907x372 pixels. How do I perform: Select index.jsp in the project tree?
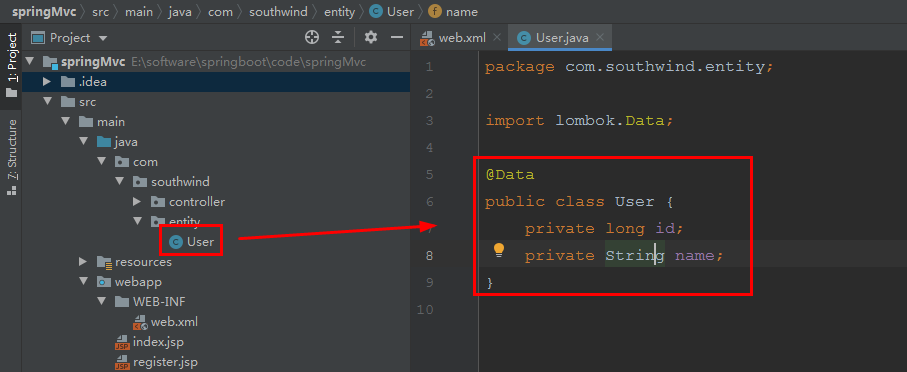pos(149,342)
